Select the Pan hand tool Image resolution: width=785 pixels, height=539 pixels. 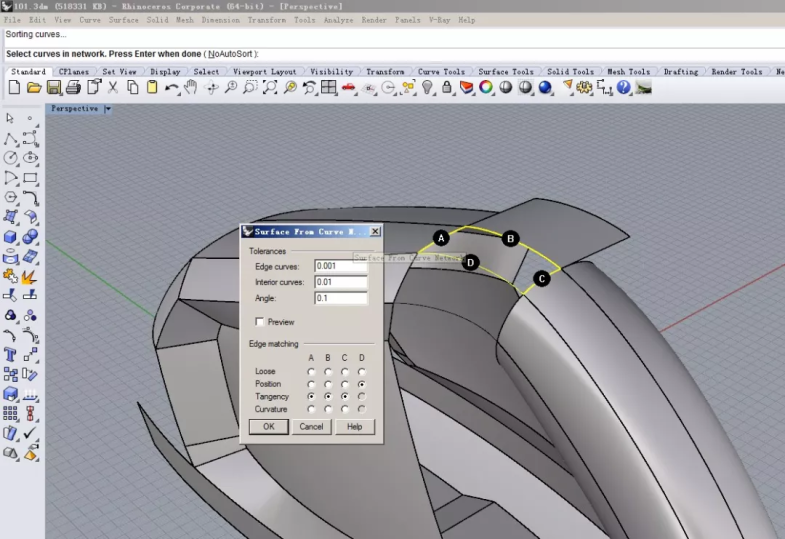point(190,88)
